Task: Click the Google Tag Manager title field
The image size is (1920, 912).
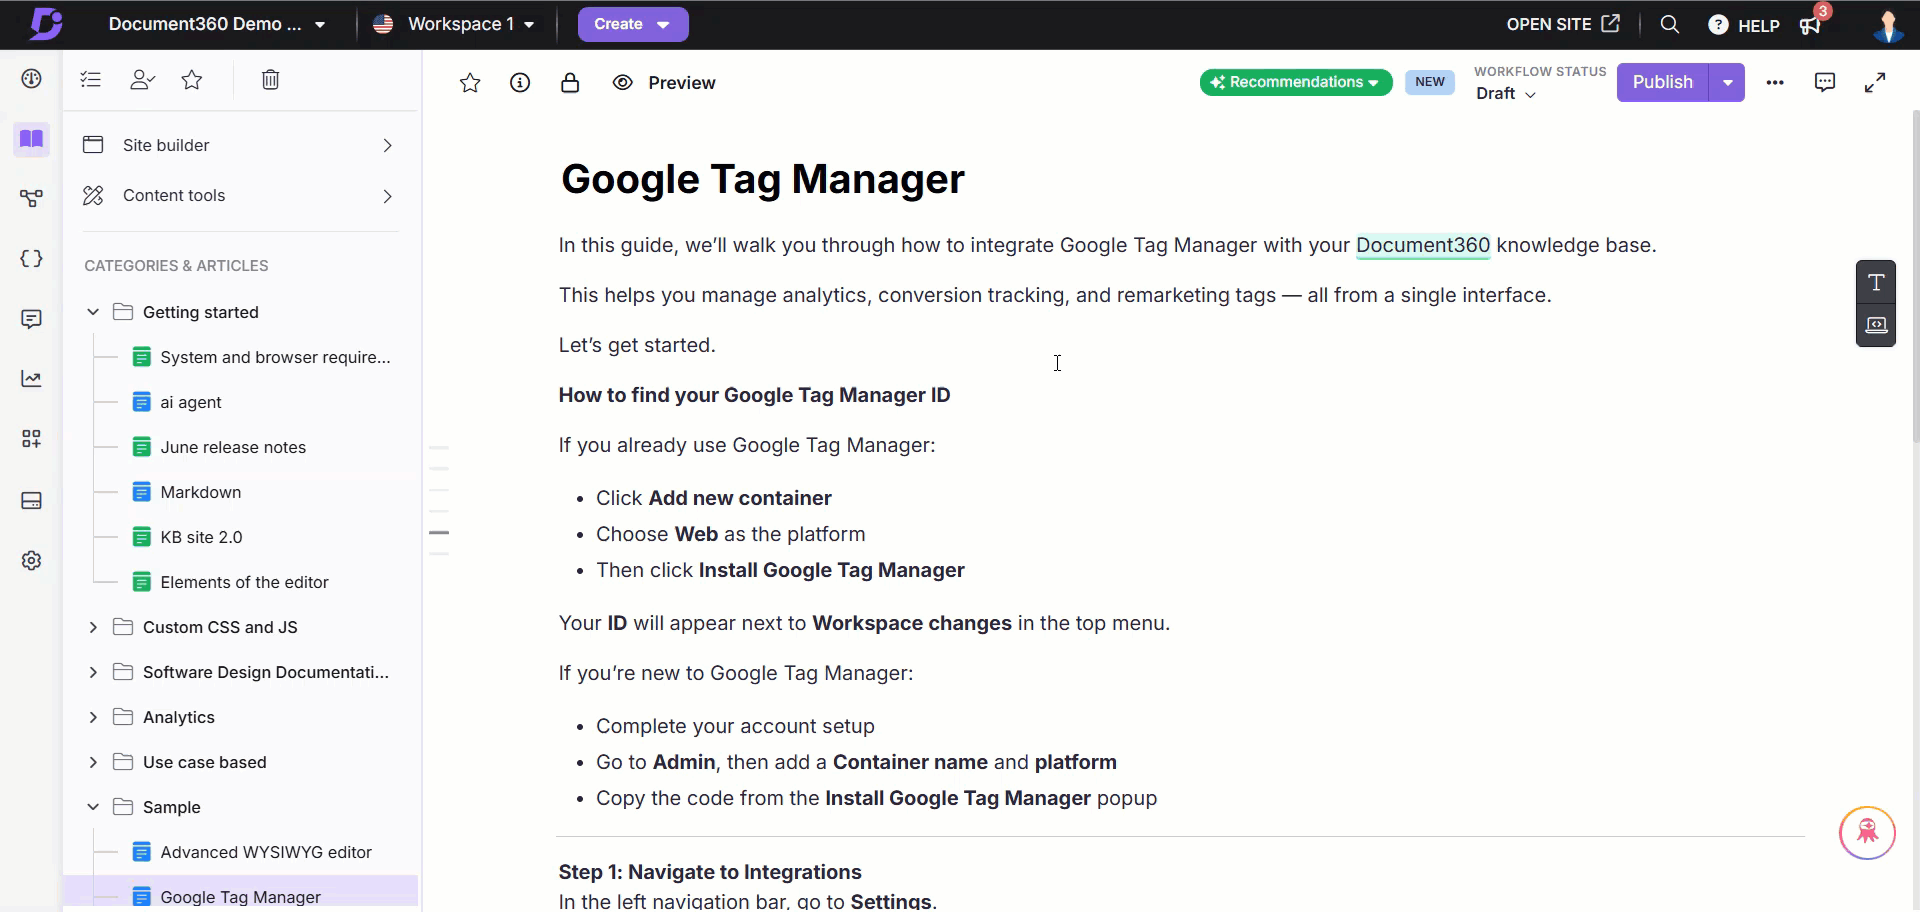Action: click(x=762, y=179)
